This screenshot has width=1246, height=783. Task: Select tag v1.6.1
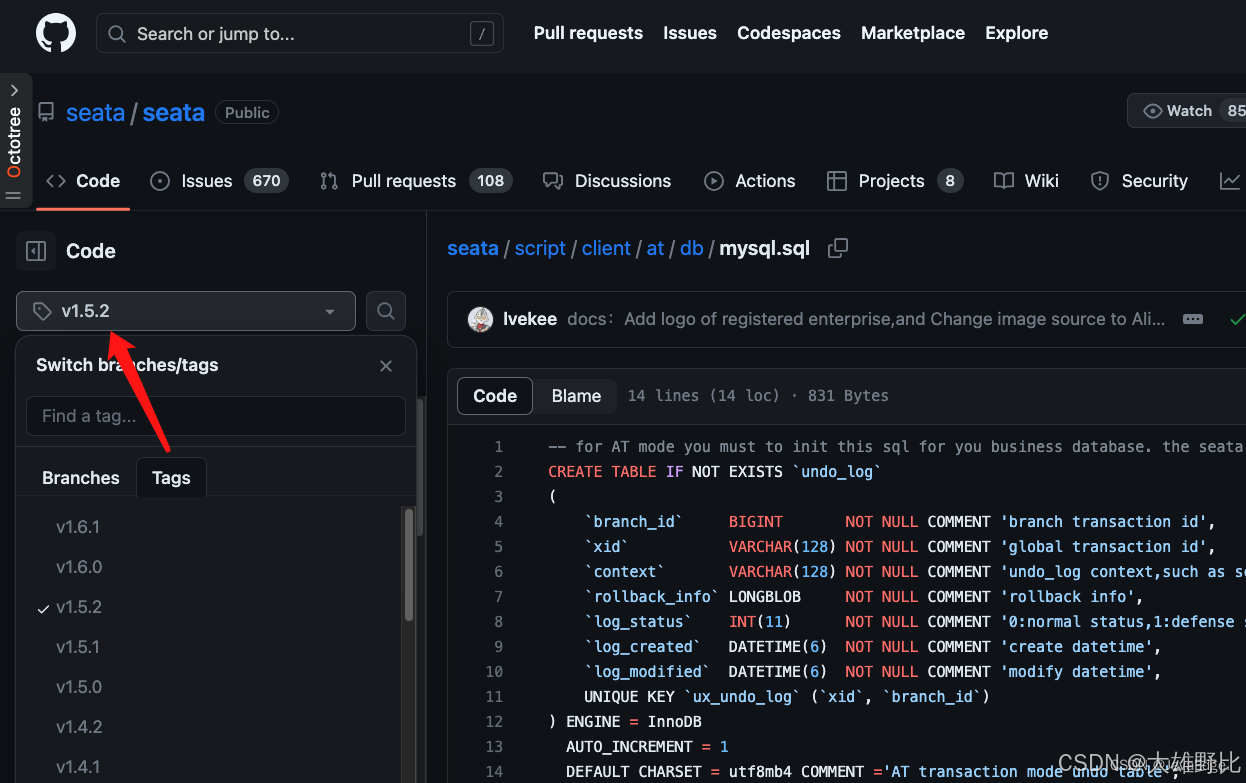(78, 527)
